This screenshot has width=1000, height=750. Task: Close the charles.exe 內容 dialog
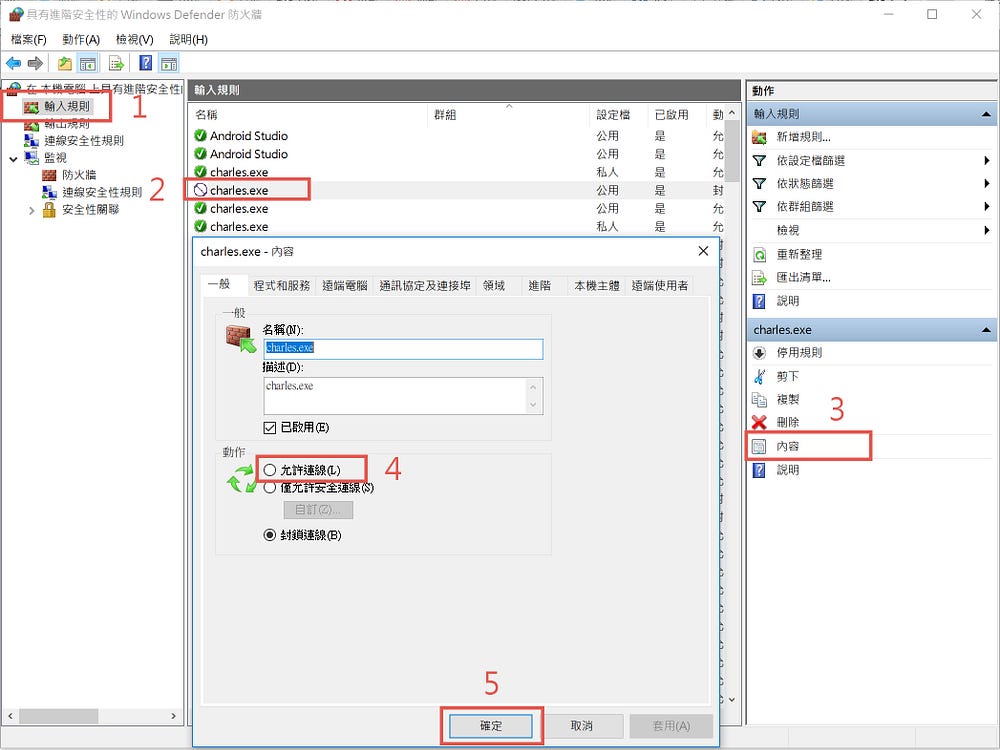coord(703,251)
